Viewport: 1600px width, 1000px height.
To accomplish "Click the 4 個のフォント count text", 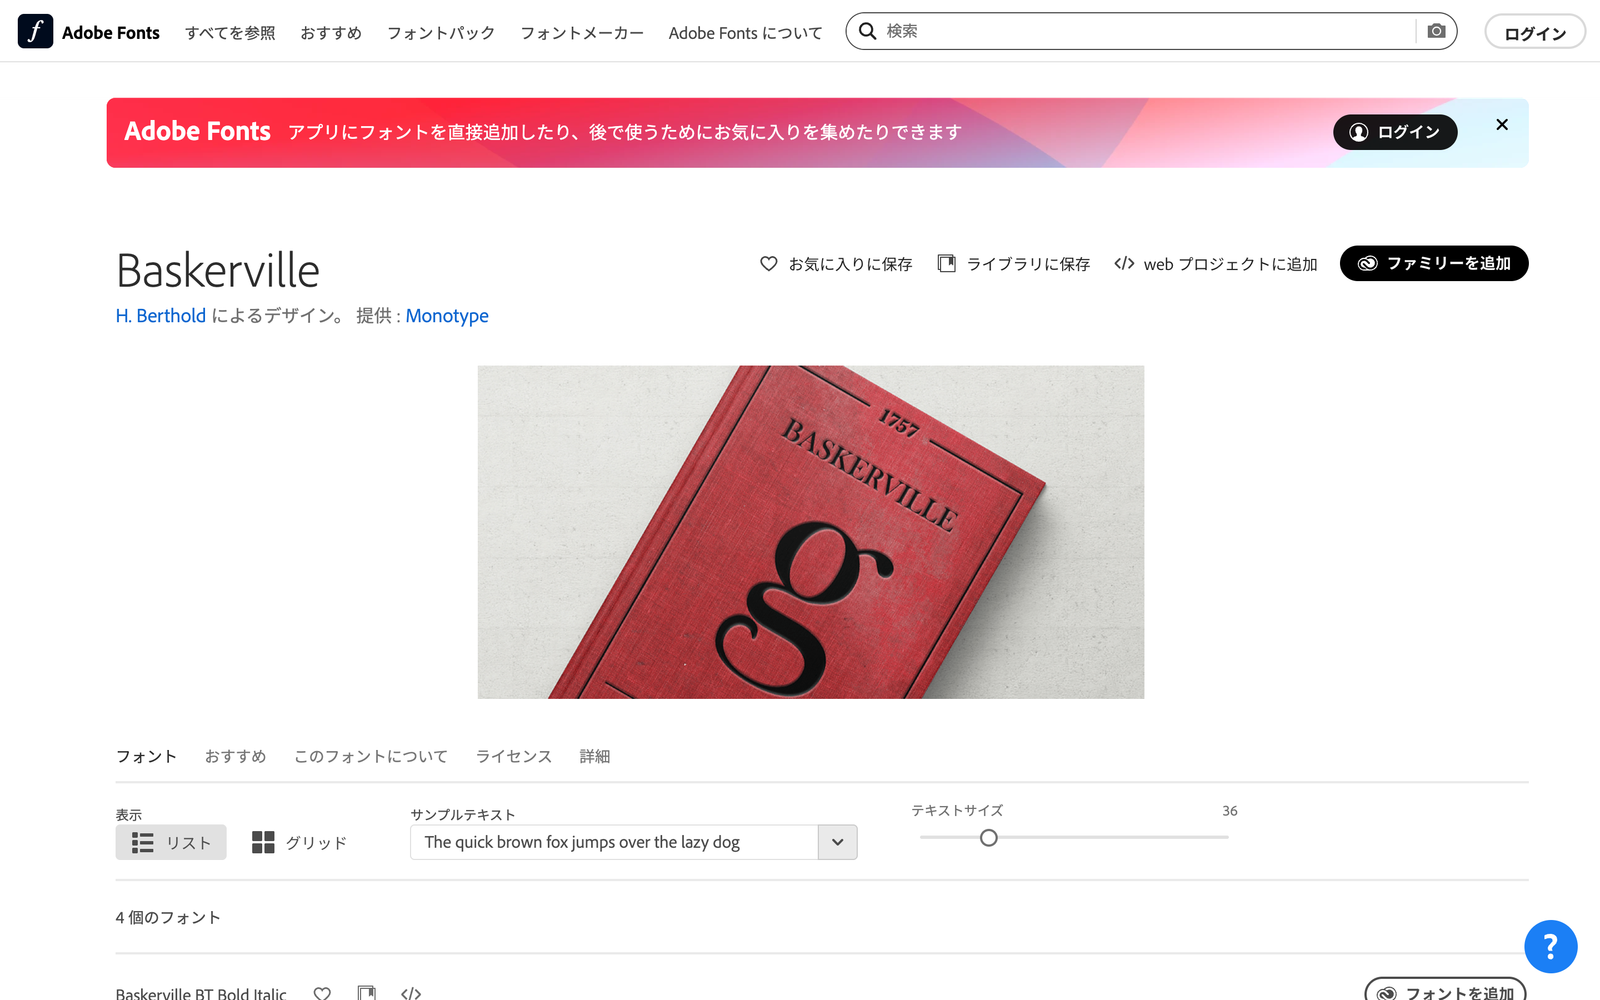I will [168, 917].
